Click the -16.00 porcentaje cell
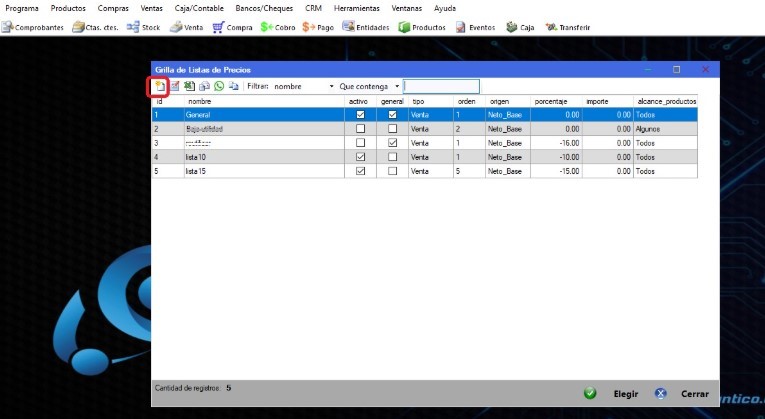This screenshot has height=419, width=765. [x=556, y=143]
